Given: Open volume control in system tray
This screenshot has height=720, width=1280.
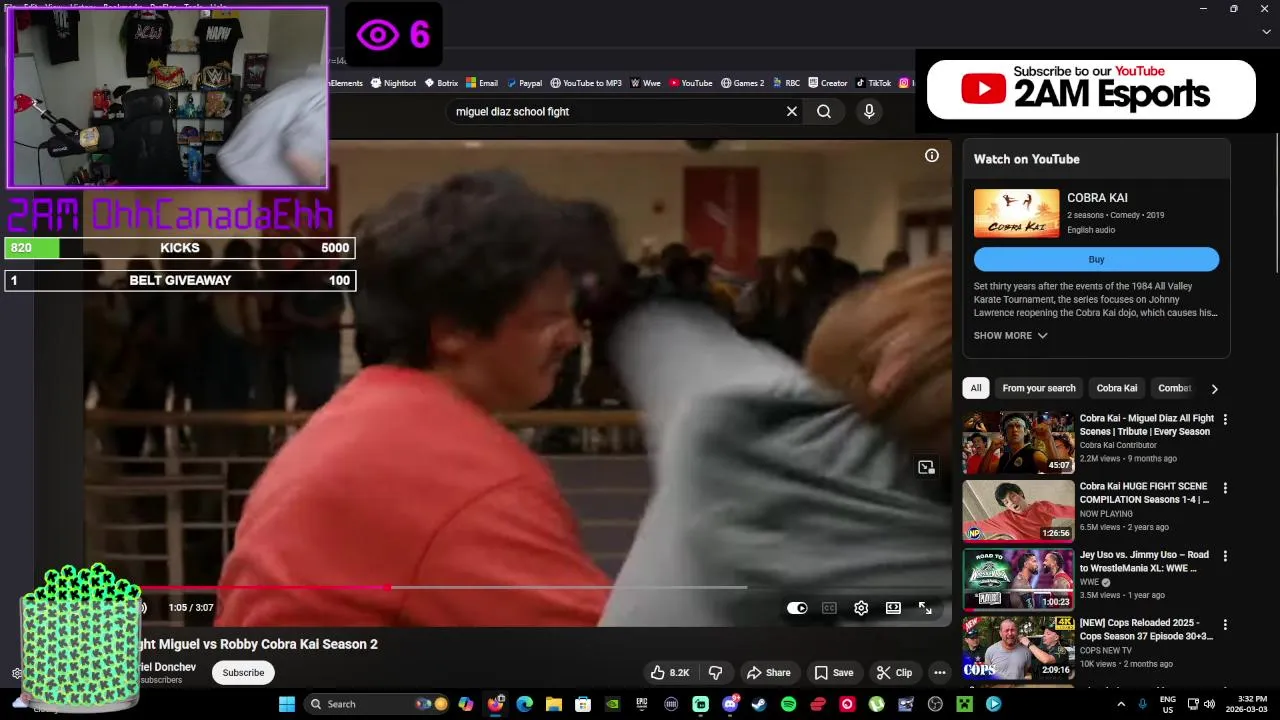Looking at the screenshot, I should (x=1208, y=704).
